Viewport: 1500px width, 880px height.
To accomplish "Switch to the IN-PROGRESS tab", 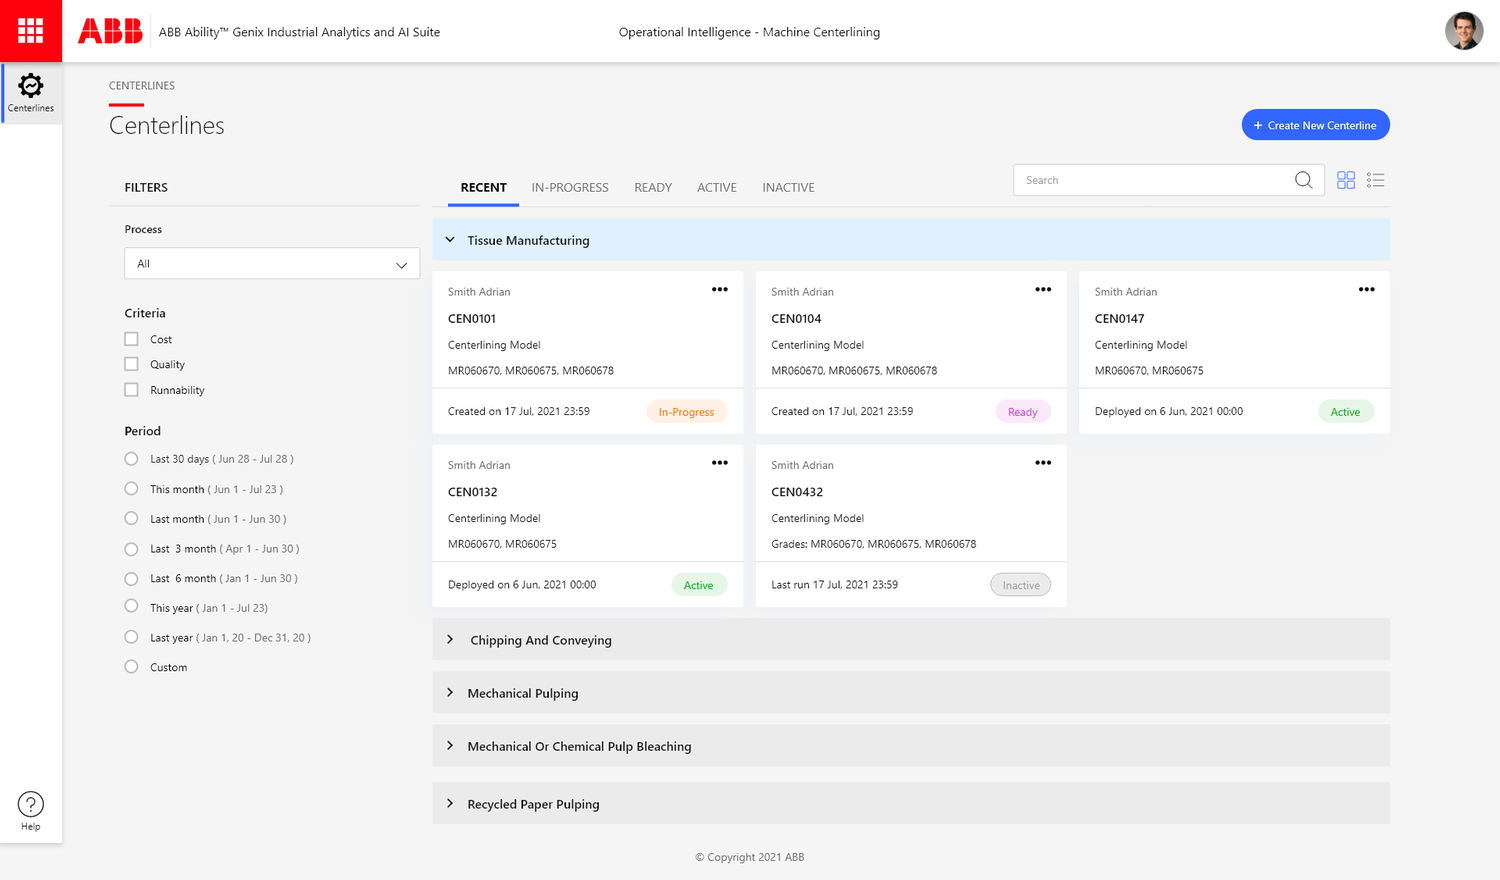I will [569, 187].
